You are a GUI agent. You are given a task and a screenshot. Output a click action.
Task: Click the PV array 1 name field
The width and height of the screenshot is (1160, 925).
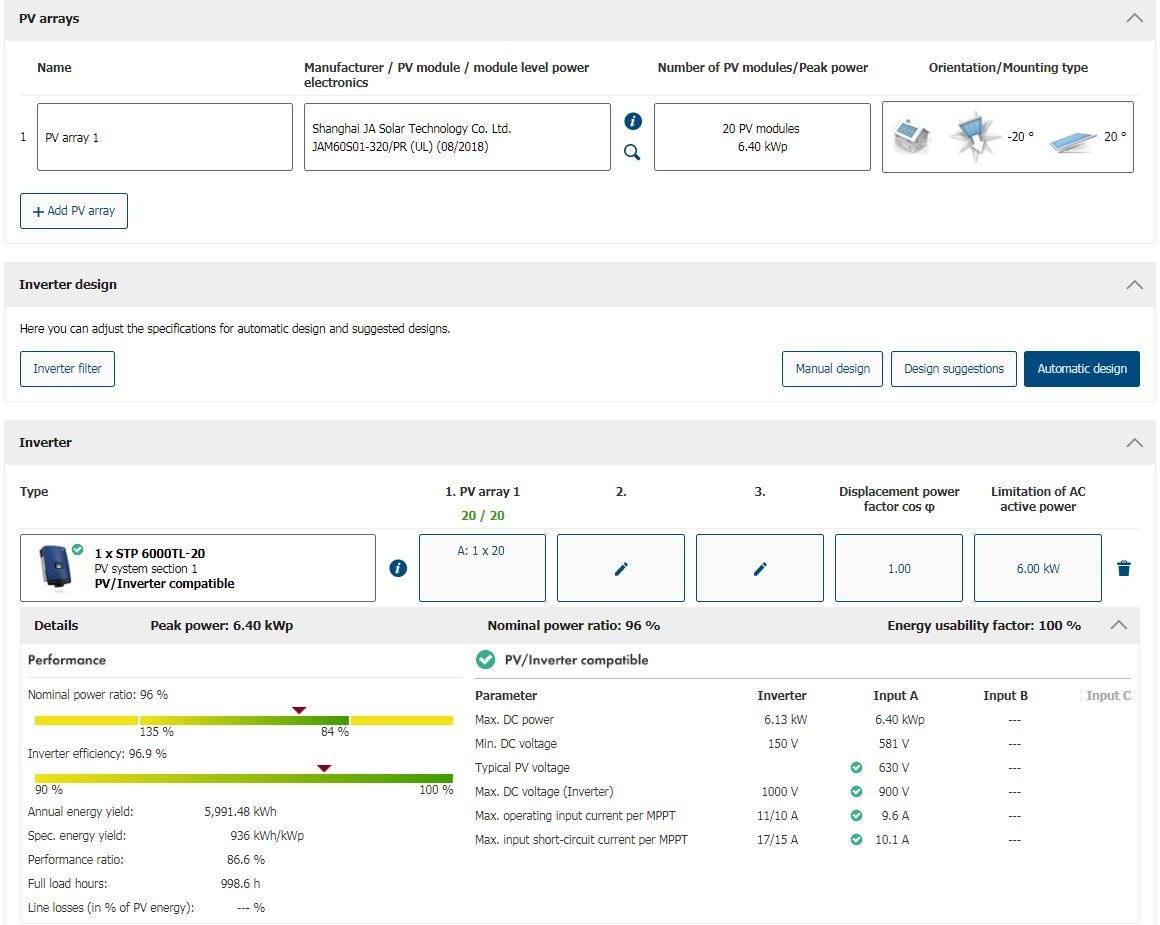coord(165,137)
